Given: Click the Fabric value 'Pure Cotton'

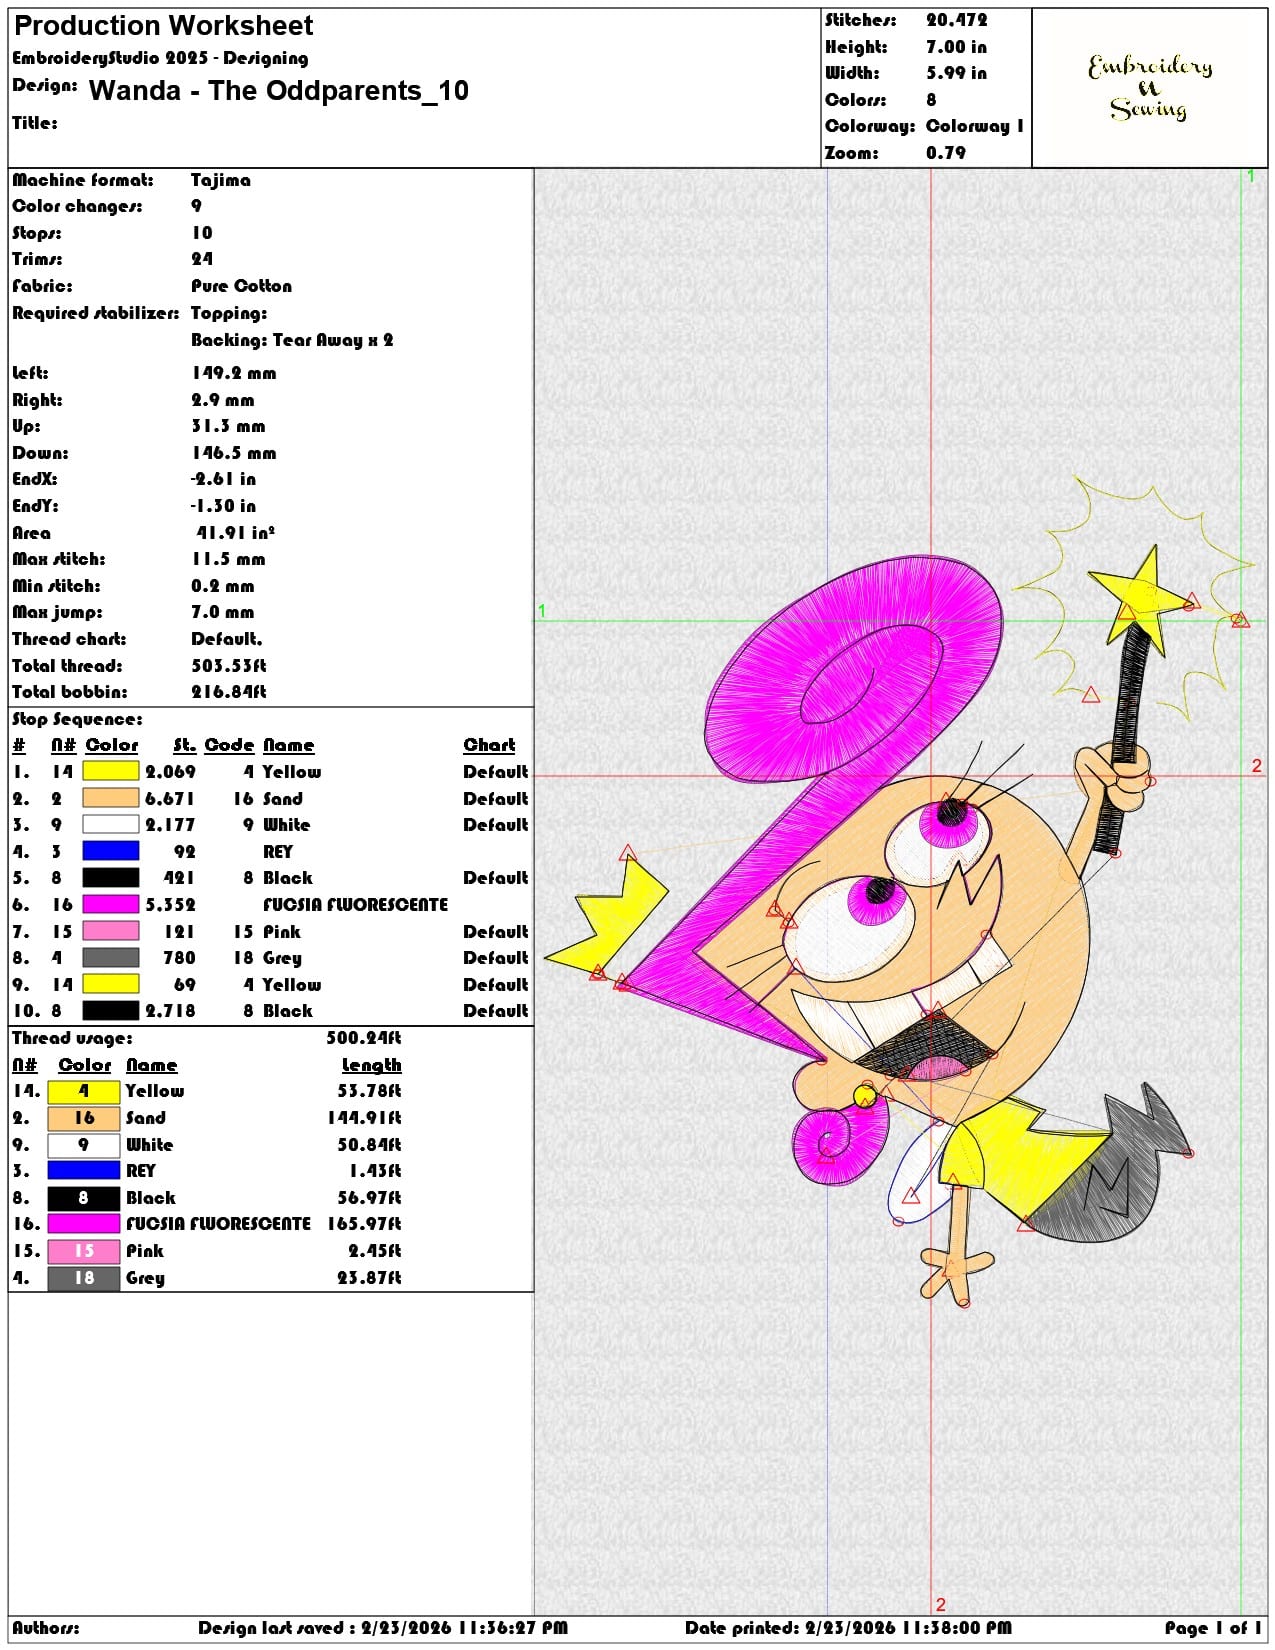Looking at the screenshot, I should [x=242, y=286].
